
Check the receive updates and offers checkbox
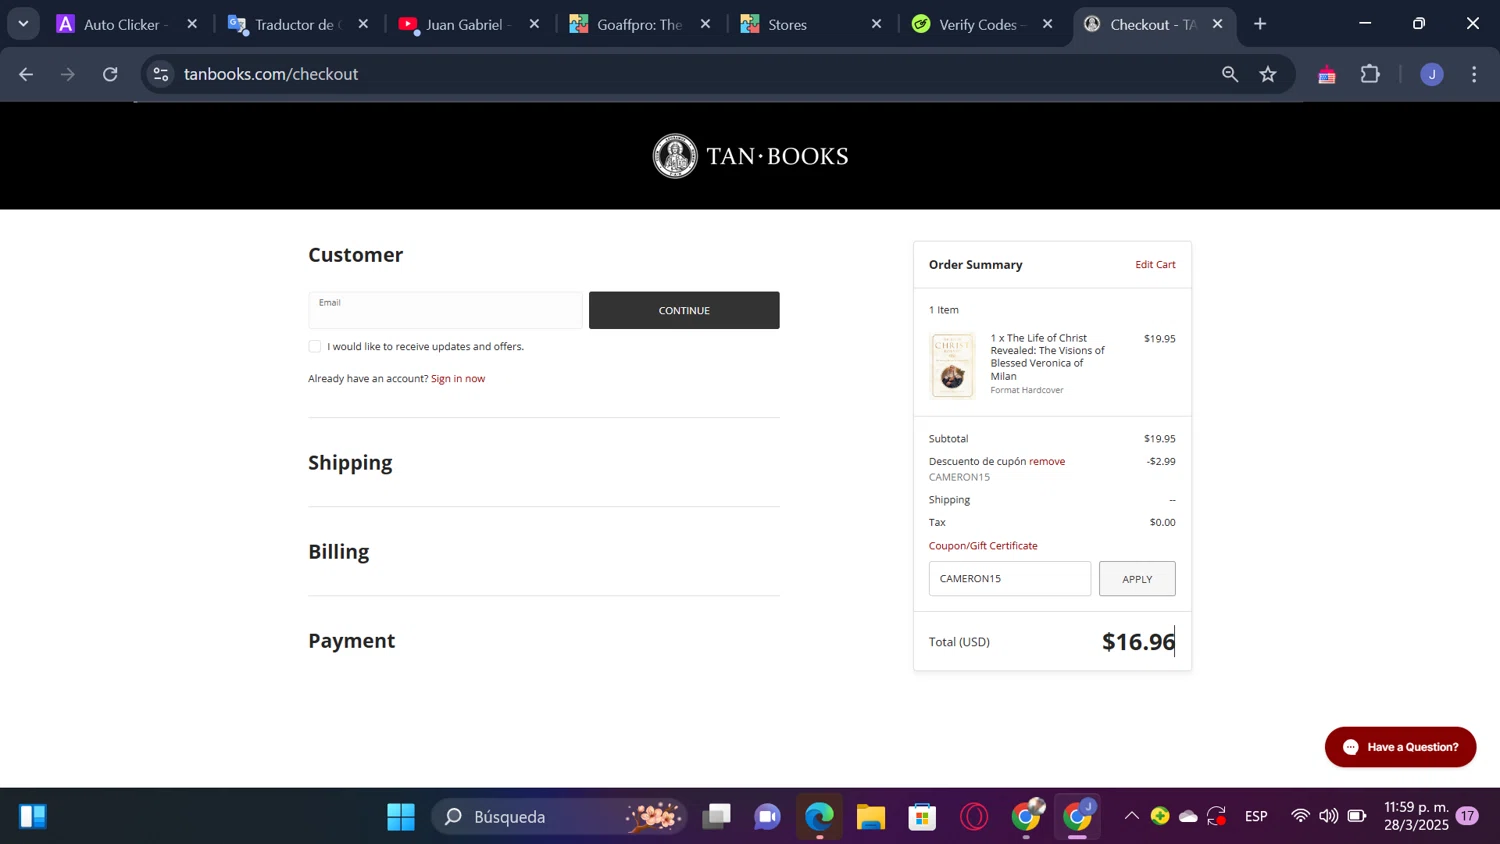315,346
